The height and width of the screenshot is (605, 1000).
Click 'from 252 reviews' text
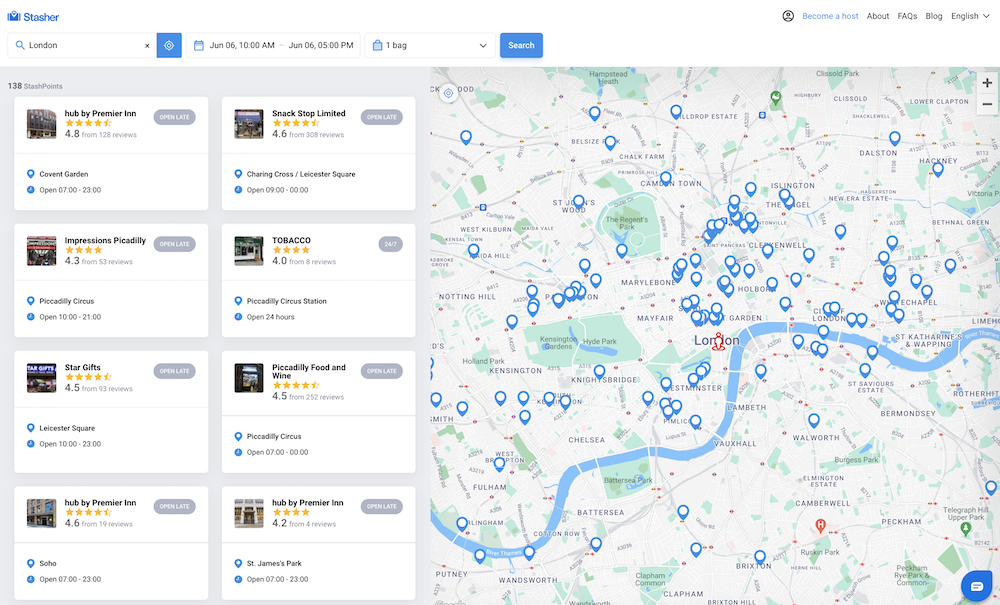[316, 397]
